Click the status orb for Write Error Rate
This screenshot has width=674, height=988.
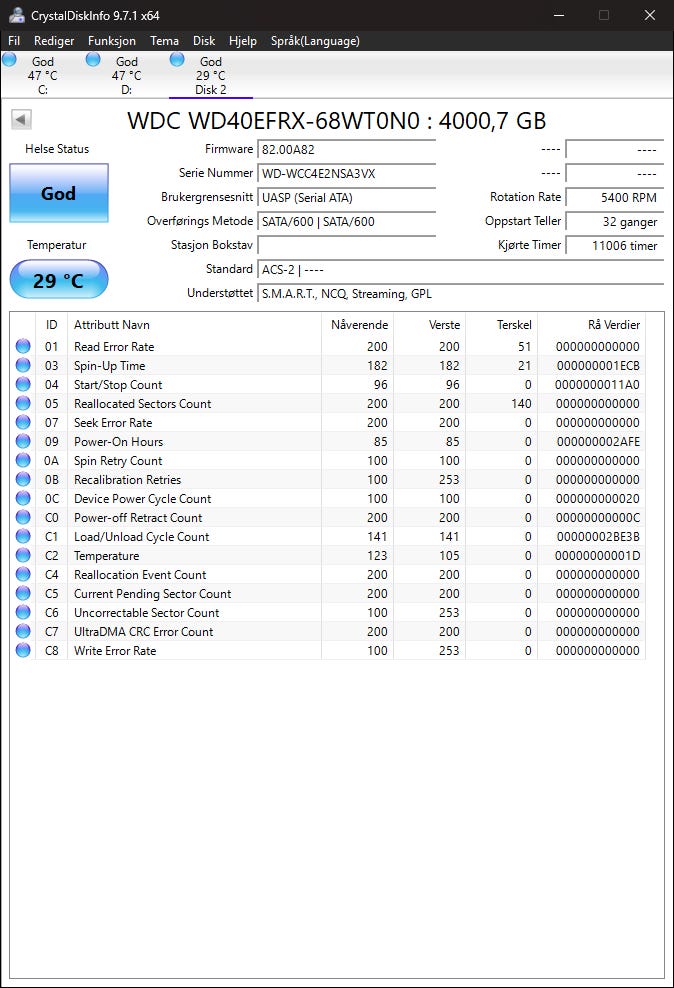pyautogui.click(x=23, y=651)
